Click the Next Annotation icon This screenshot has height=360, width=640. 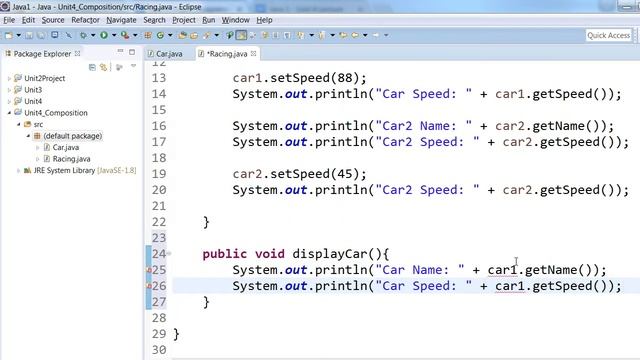[300, 35]
